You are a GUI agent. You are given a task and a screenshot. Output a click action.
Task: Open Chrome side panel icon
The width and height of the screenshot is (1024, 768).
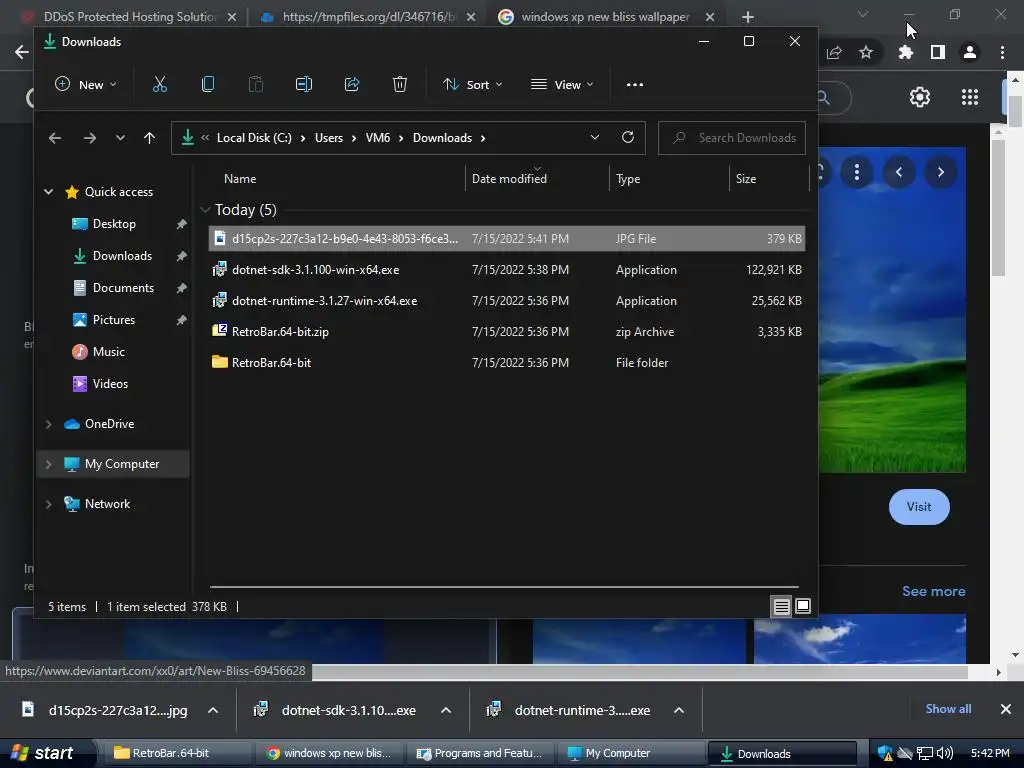pos(938,52)
